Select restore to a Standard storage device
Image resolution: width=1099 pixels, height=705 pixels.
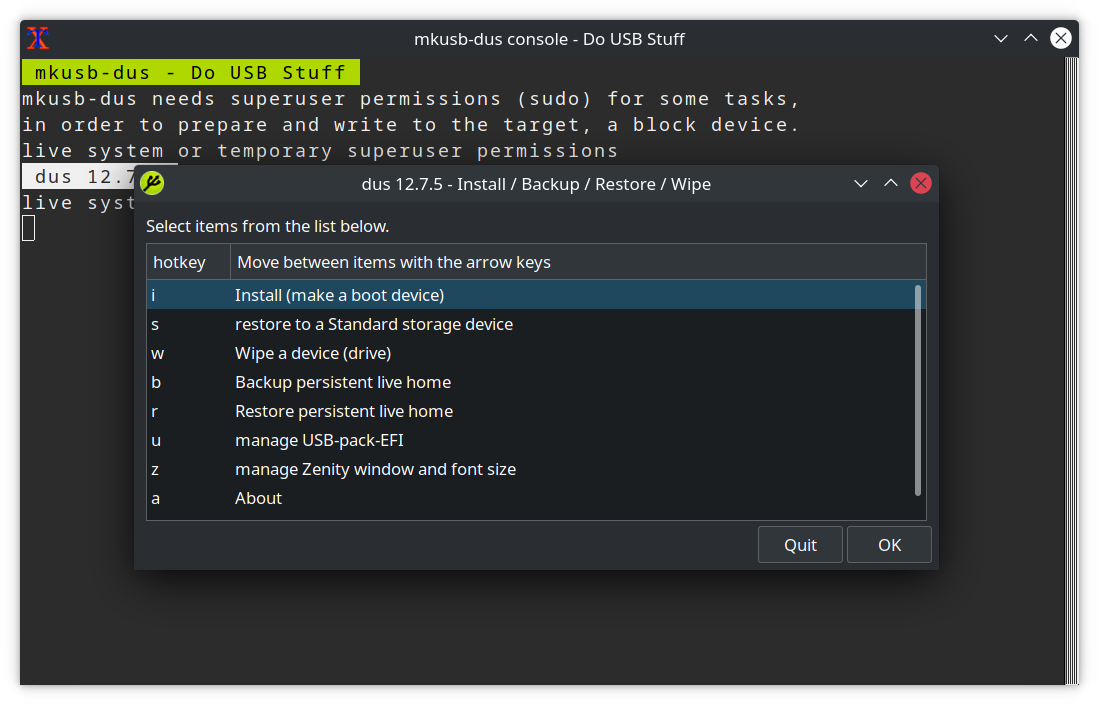373,324
